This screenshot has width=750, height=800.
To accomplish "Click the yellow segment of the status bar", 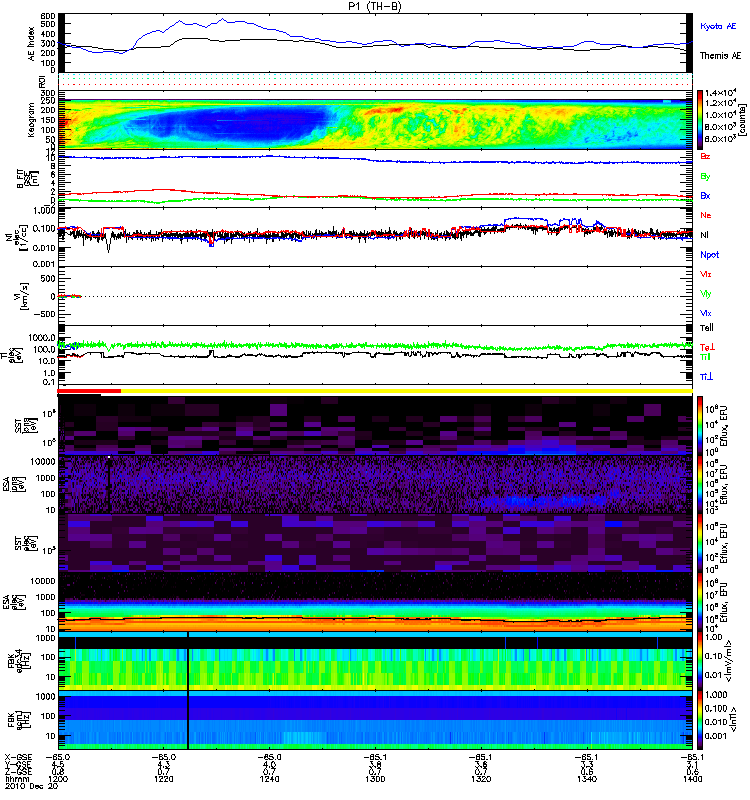I will click(x=407, y=391).
